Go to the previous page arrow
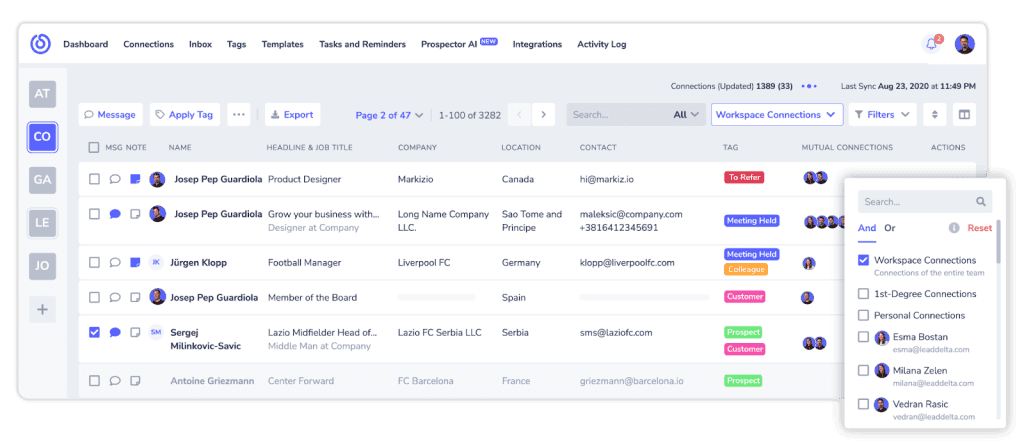 click(519, 114)
